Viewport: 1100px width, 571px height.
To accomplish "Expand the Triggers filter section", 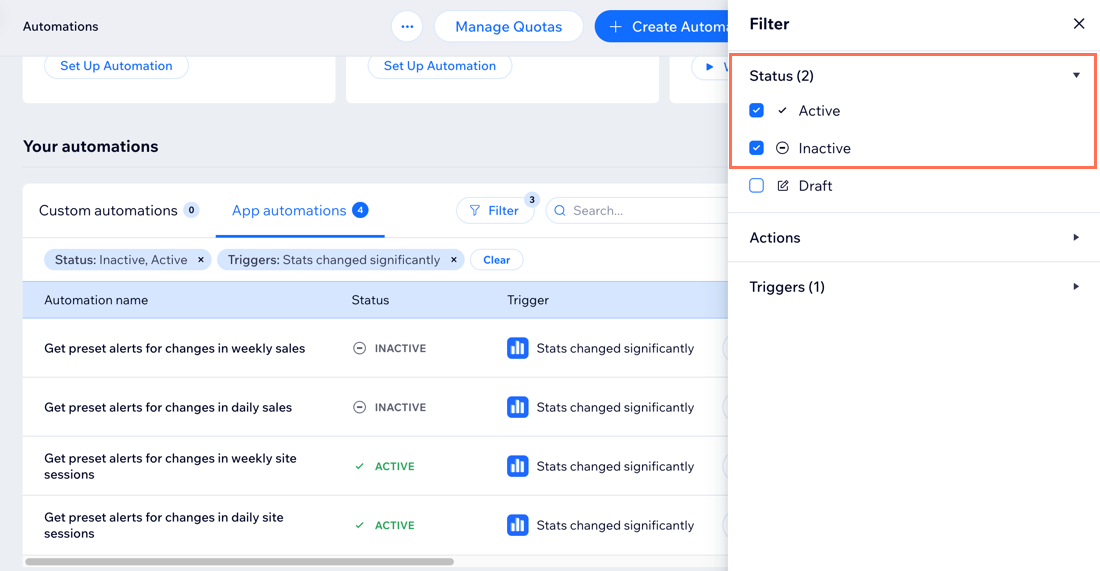I will 1076,287.
